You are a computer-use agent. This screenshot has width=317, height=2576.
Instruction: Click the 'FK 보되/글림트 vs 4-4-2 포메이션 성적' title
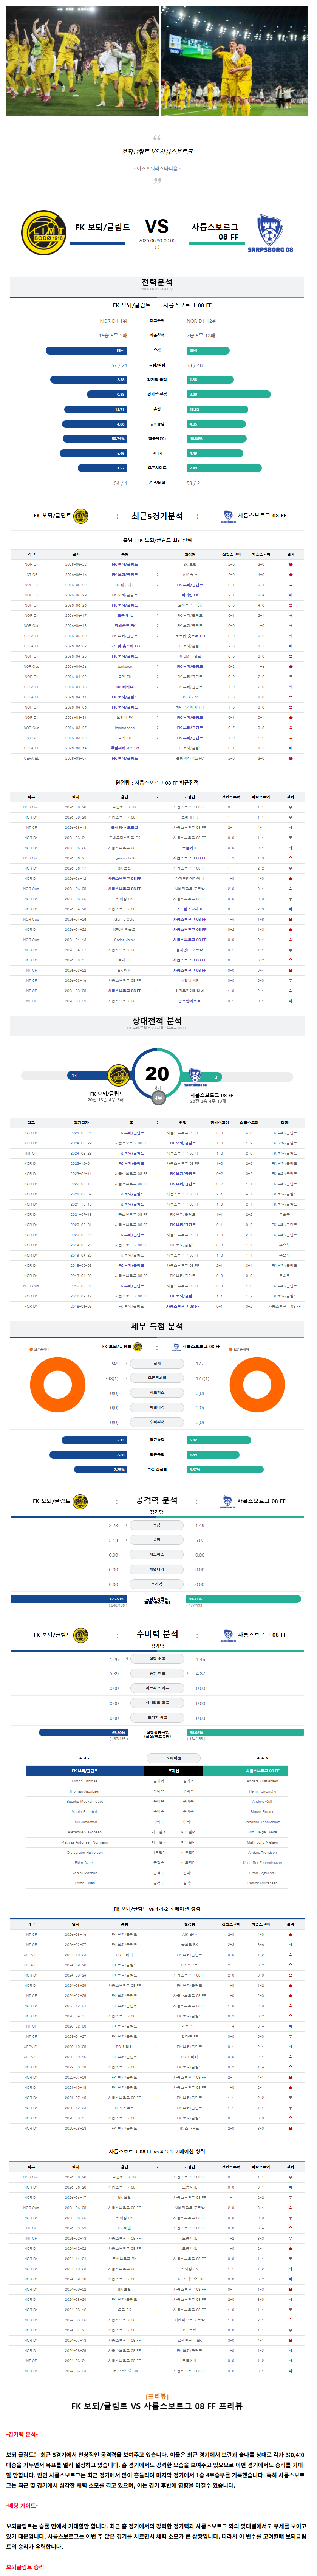coord(157,1909)
